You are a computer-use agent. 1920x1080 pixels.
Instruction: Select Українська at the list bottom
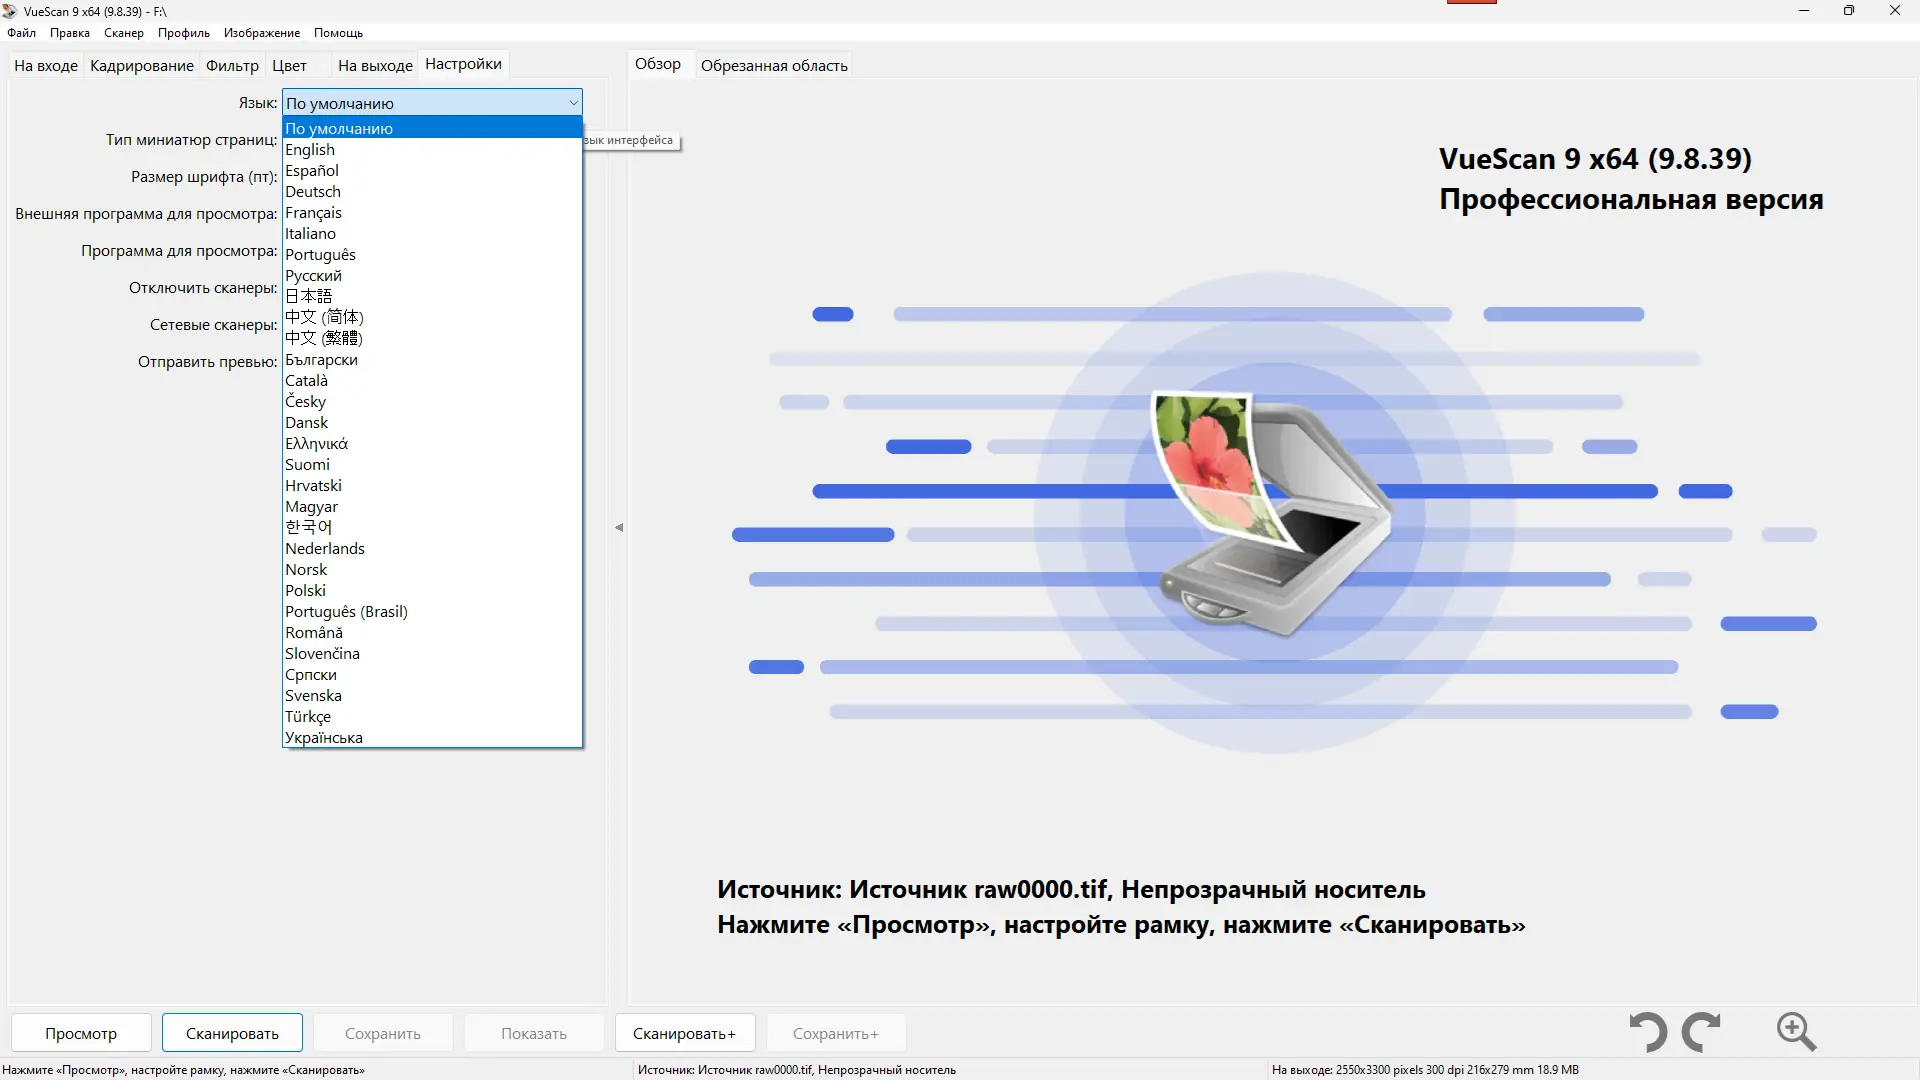[x=322, y=737]
